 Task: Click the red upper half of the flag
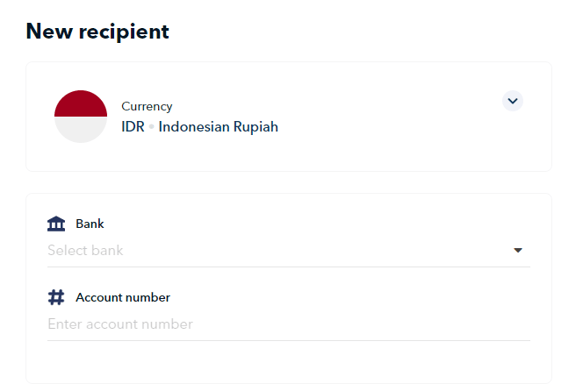pos(80,103)
